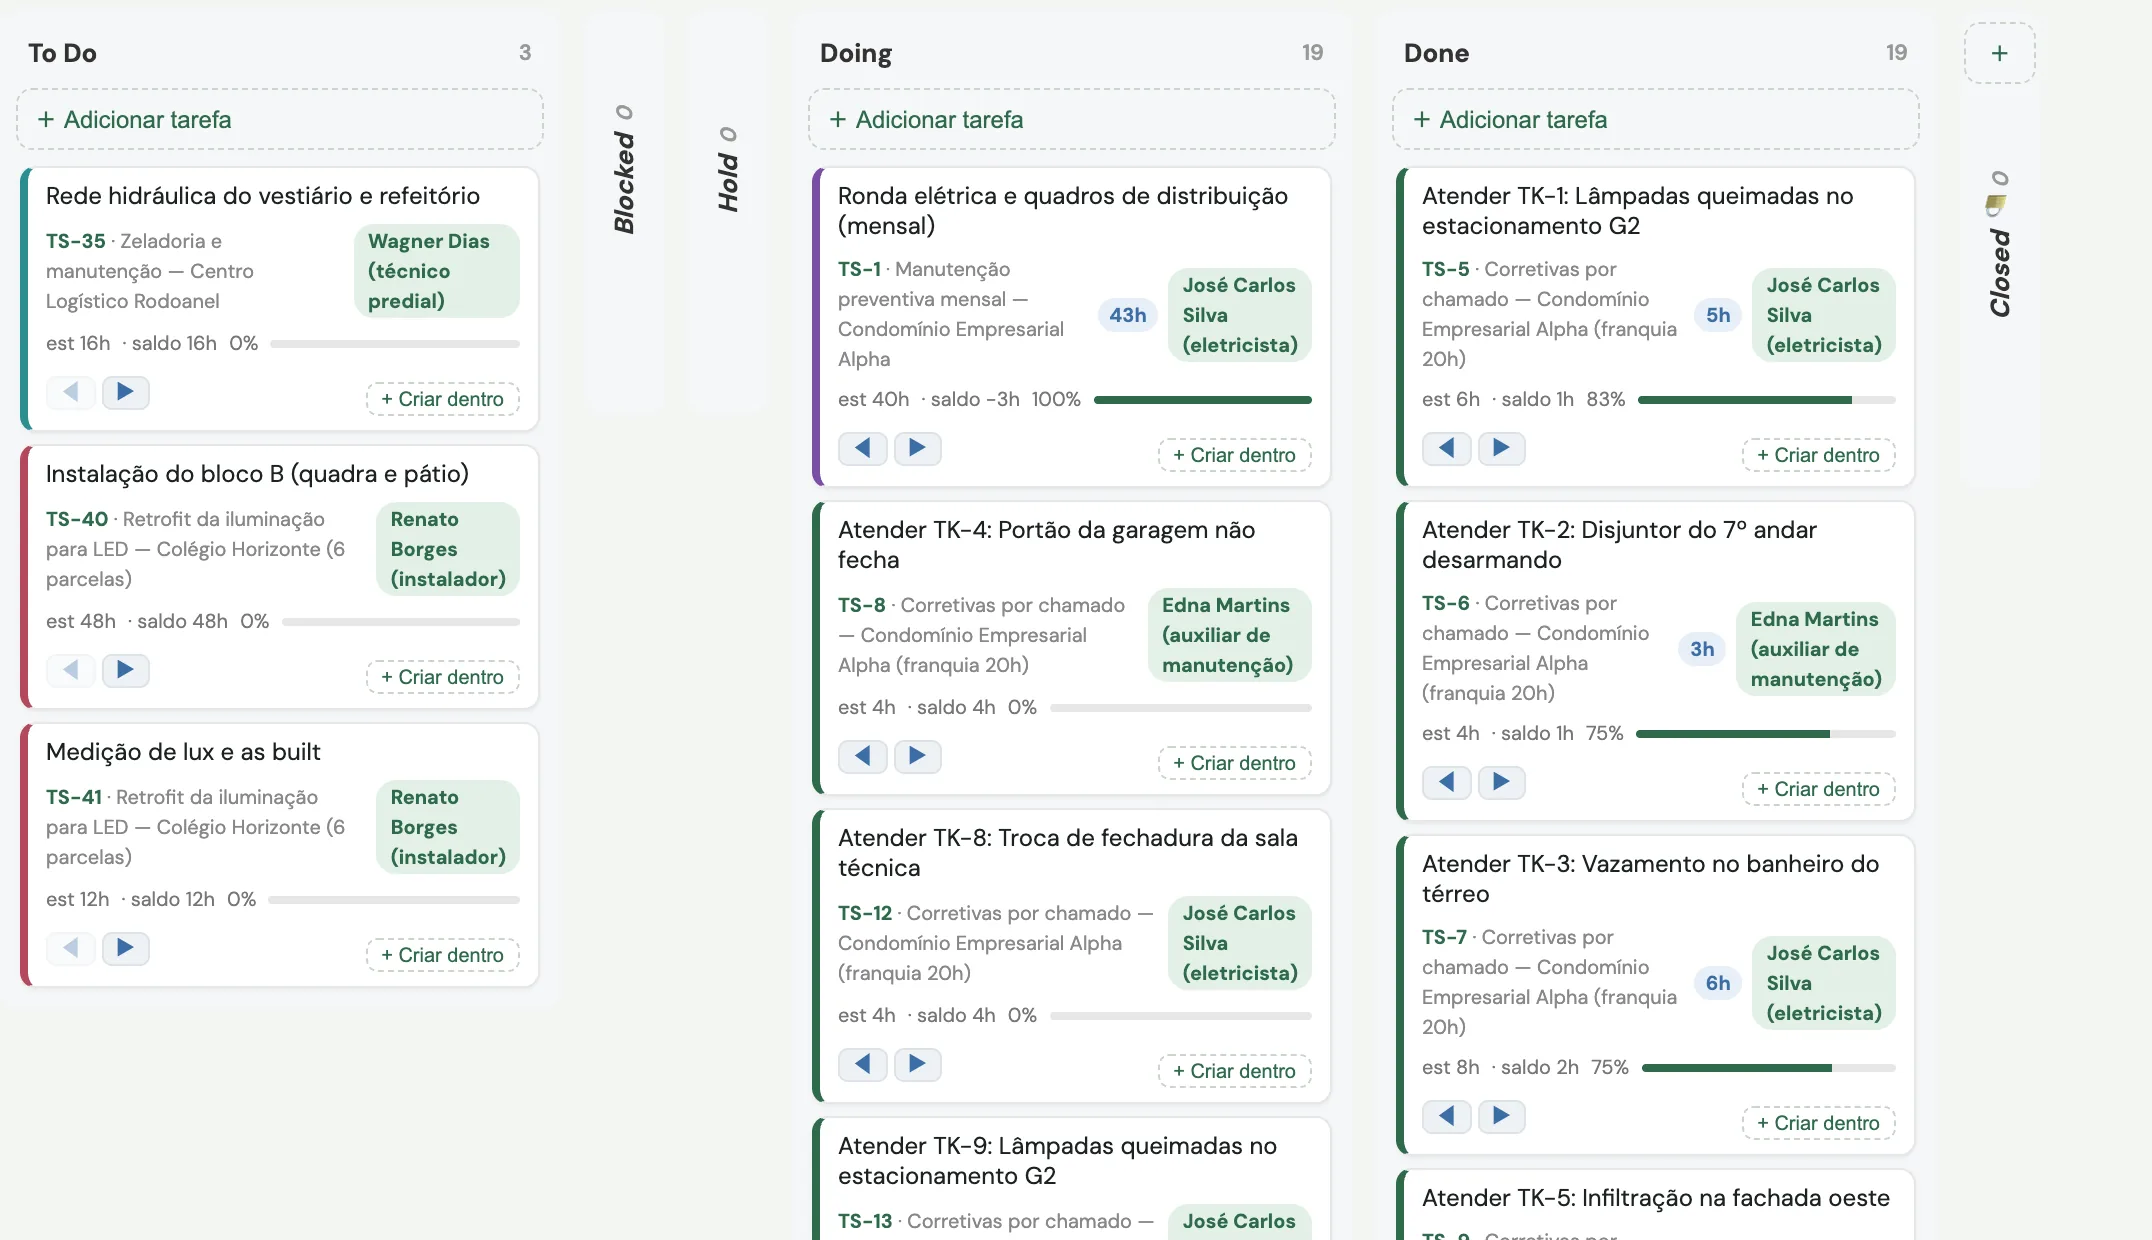Add a task in Done column

[x=1655, y=119]
